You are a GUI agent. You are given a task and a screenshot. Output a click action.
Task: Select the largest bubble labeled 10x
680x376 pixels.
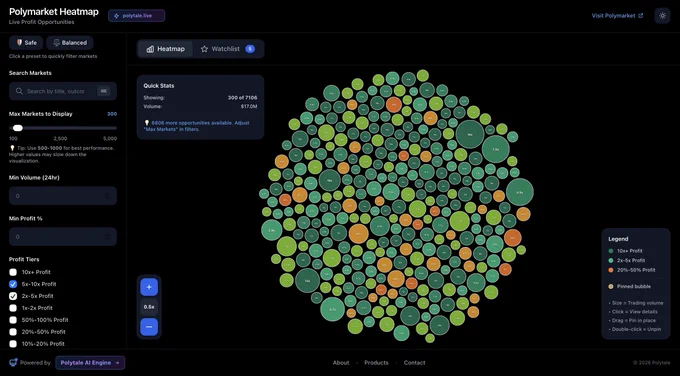tap(470, 134)
